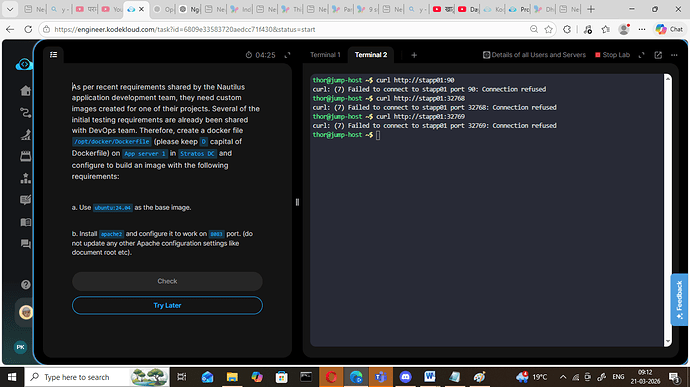Click the Check button
Screen dimensions: 690x387
tap(167, 281)
